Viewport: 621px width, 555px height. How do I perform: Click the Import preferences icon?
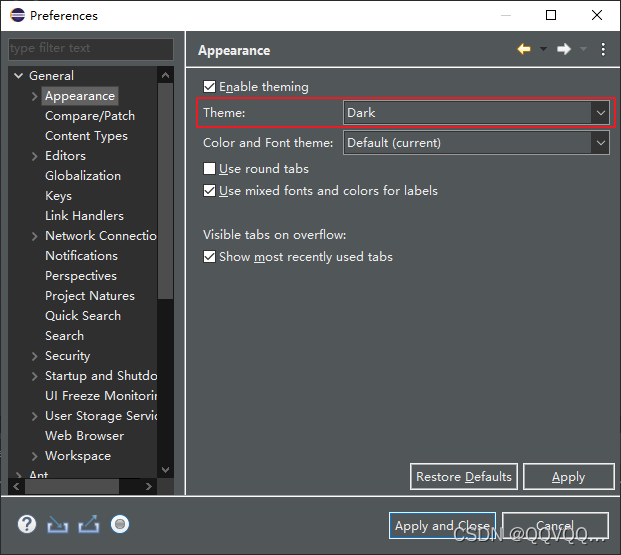[x=58, y=524]
